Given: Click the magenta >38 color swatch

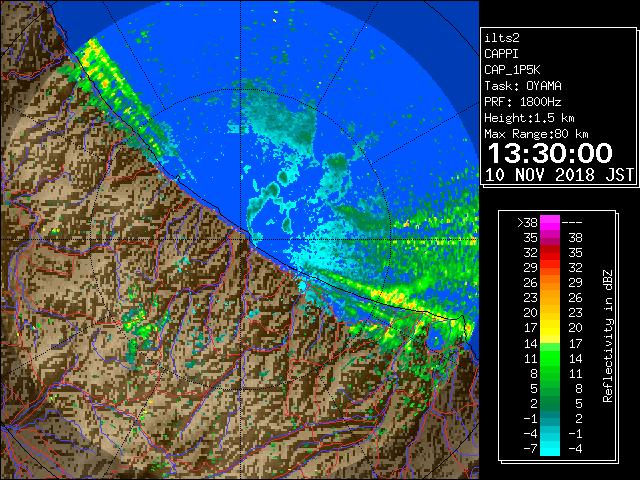Looking at the screenshot, I should tap(550, 222).
